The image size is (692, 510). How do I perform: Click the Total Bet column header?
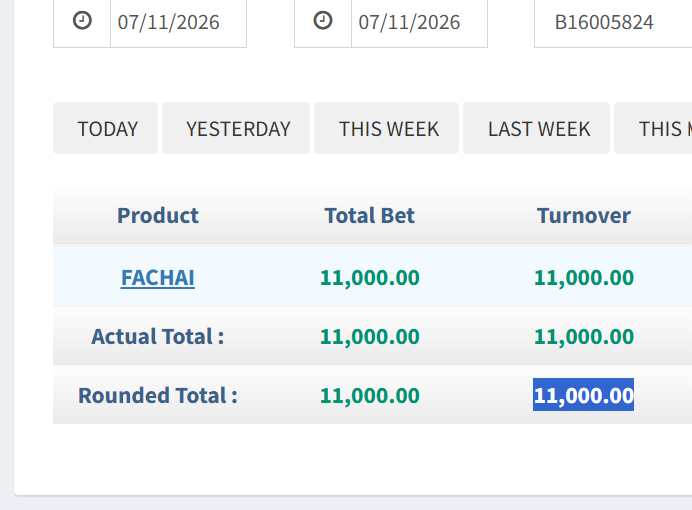pyautogui.click(x=370, y=216)
